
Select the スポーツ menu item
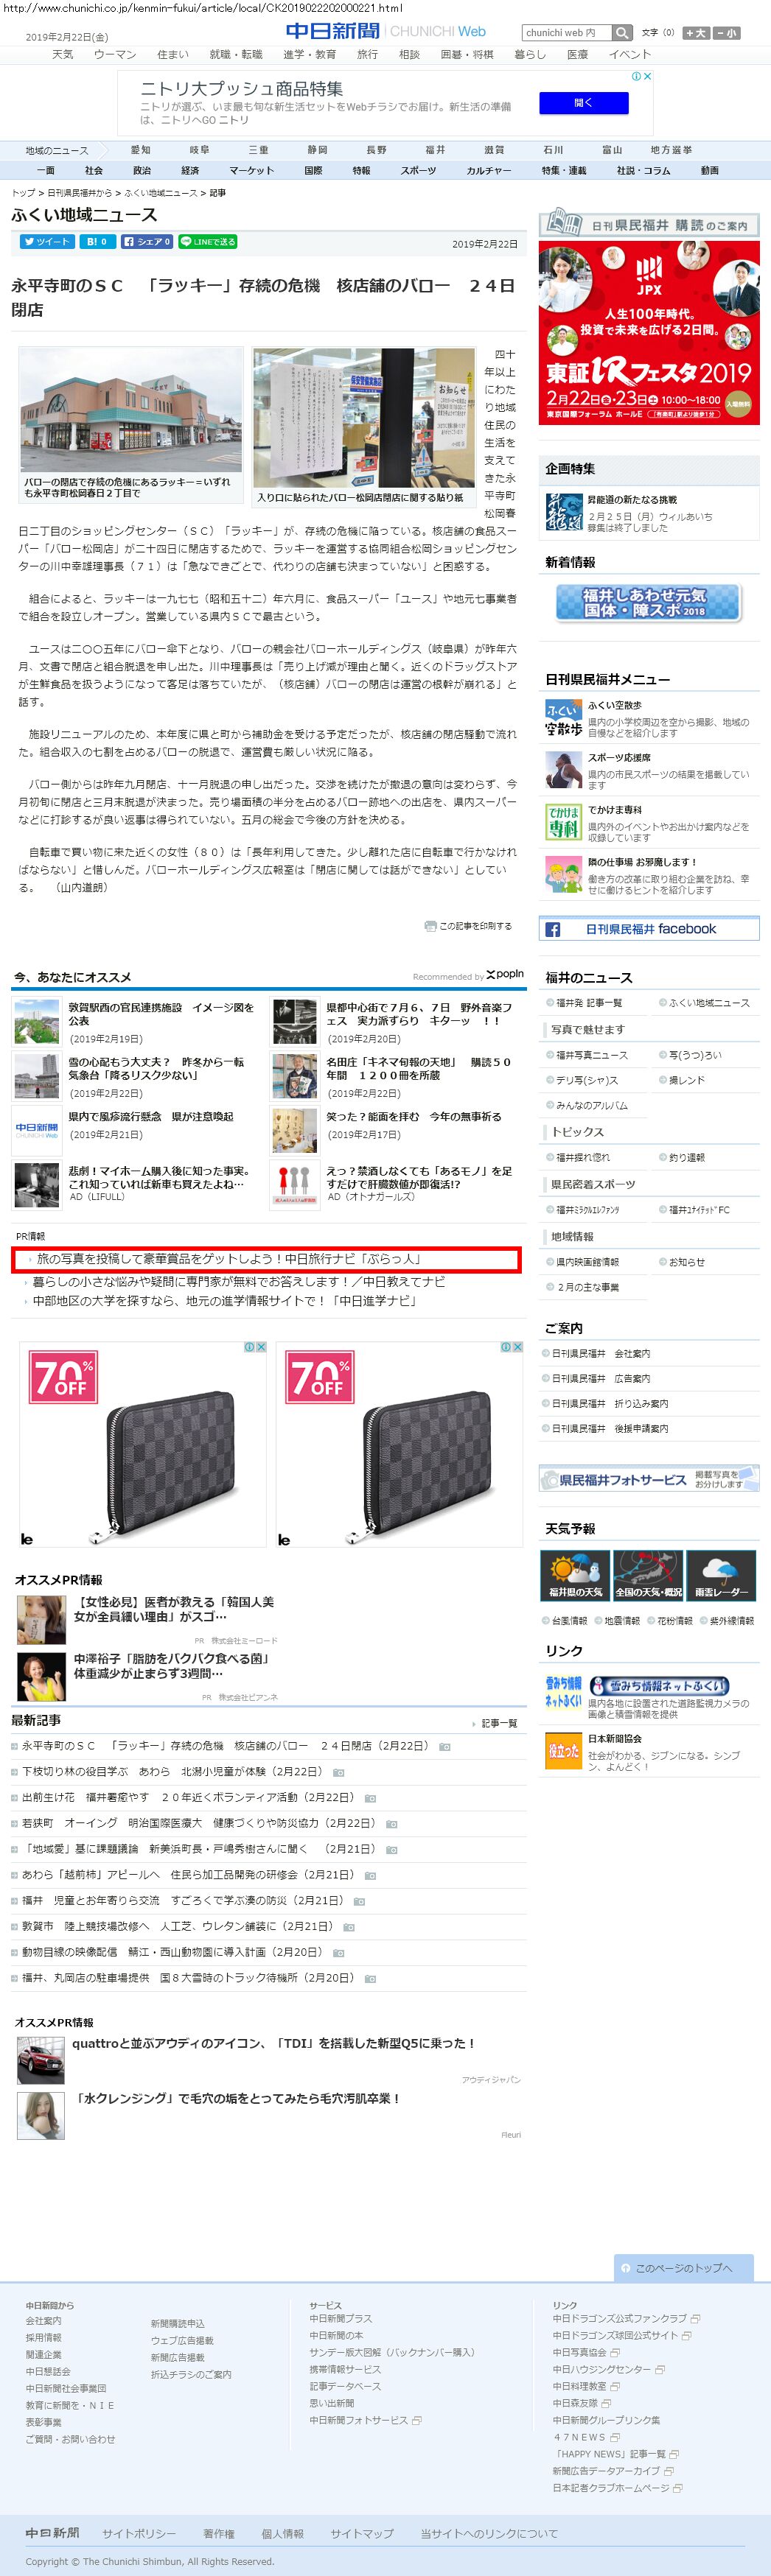tap(418, 171)
